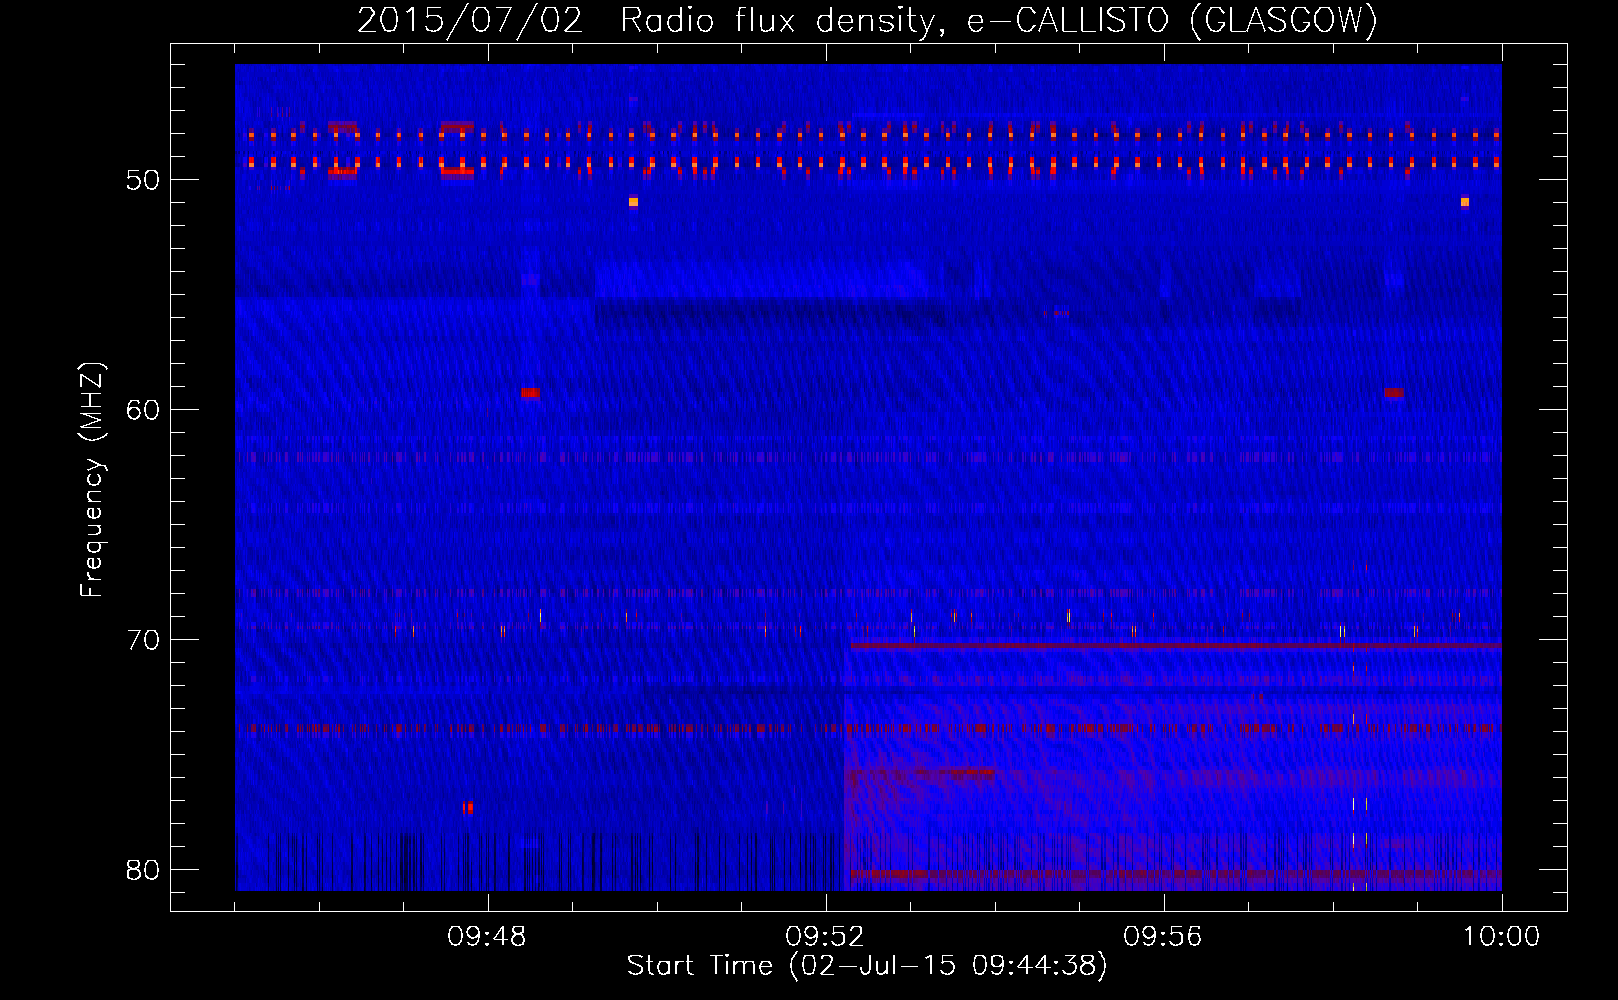Click the 50 frequency tick label
Screen dimensions: 1618x1000
[143, 180]
